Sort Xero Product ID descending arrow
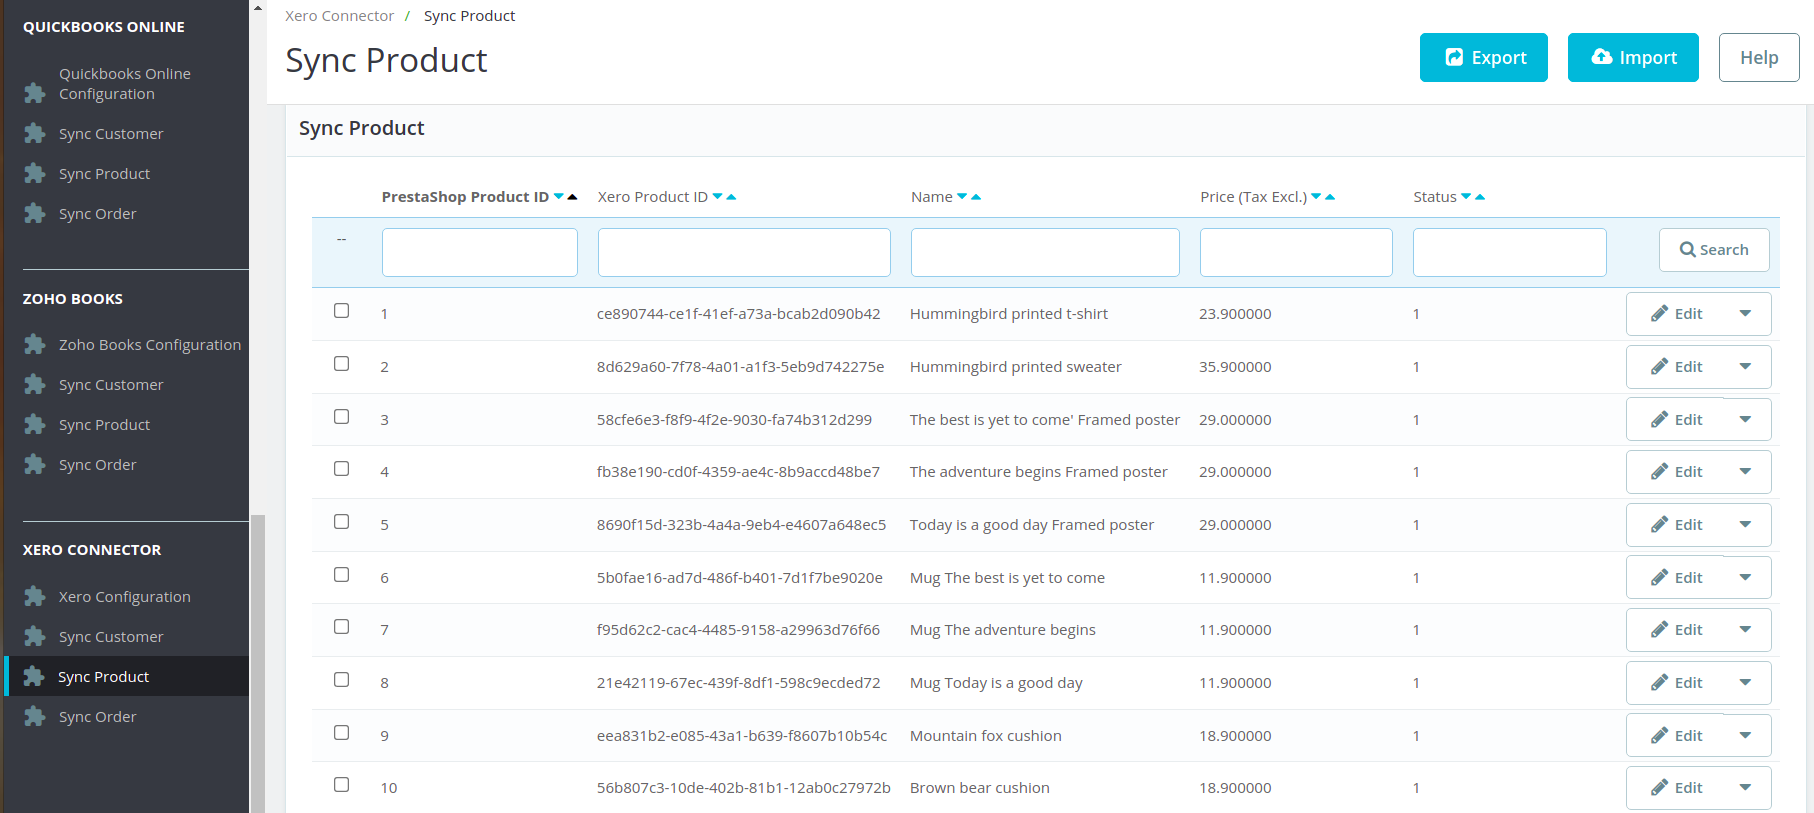The width and height of the screenshot is (1814, 813). pos(718,196)
